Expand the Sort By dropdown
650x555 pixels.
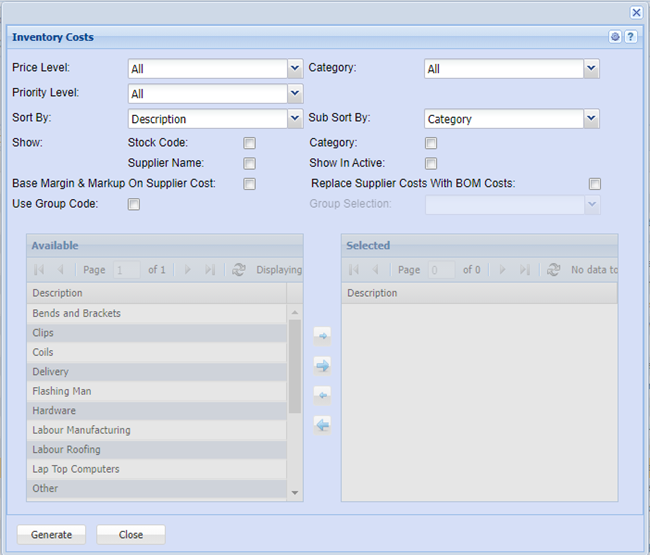click(295, 118)
